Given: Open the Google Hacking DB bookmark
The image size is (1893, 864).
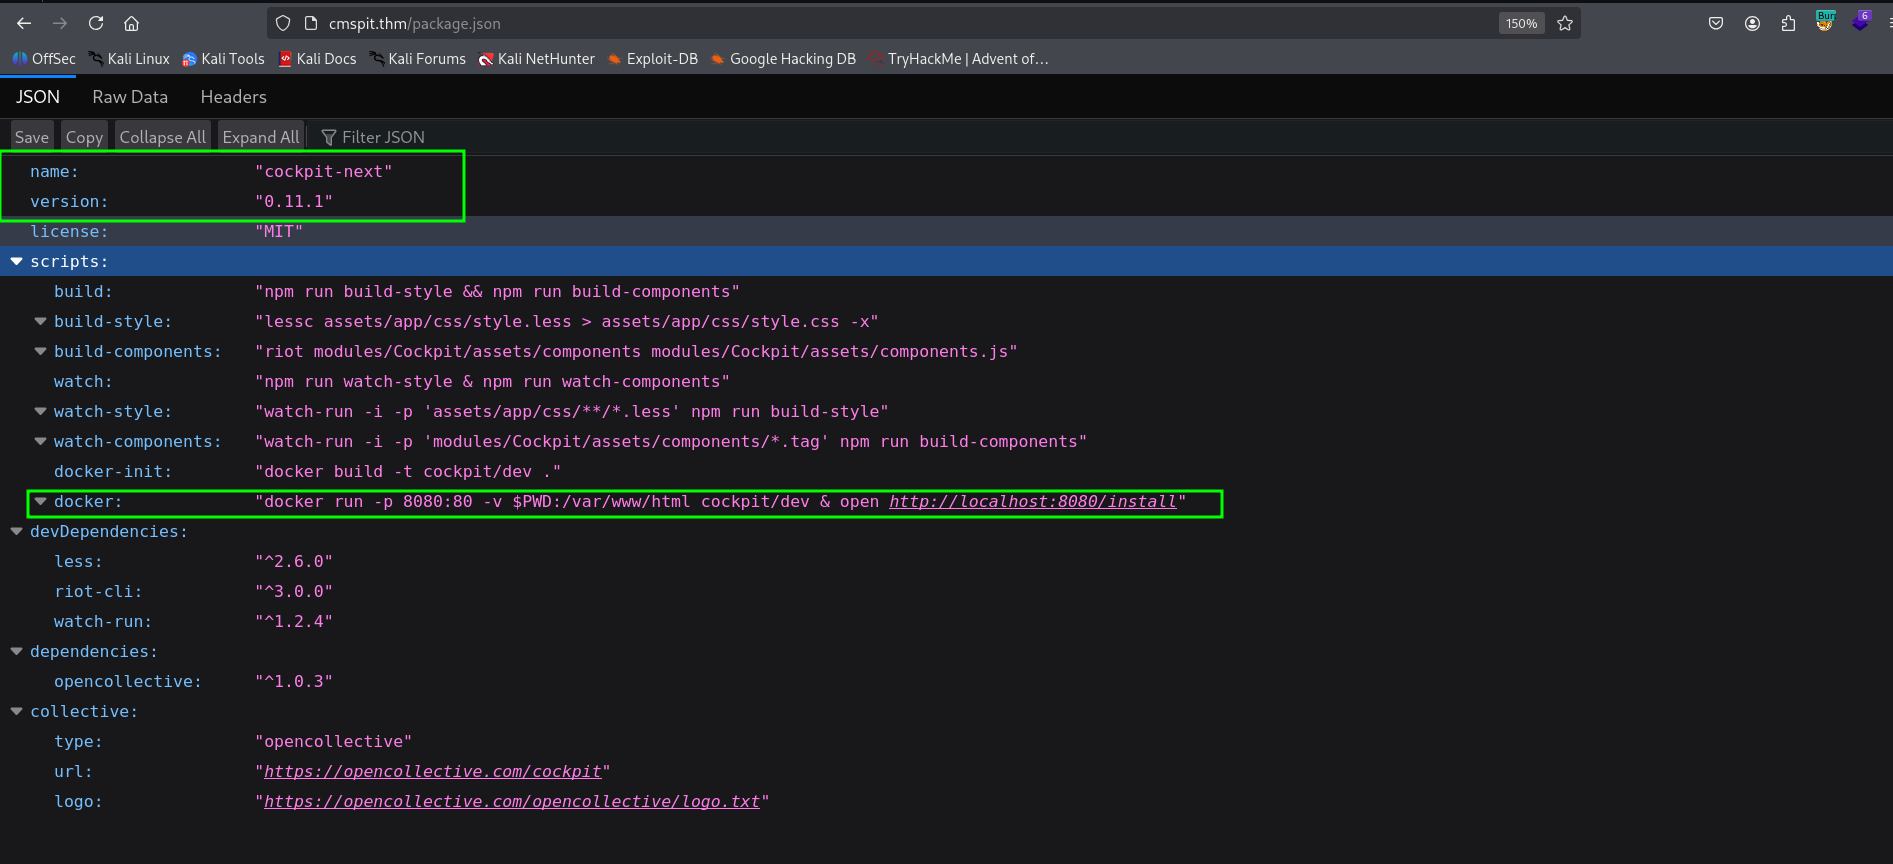Looking at the screenshot, I should 783,59.
